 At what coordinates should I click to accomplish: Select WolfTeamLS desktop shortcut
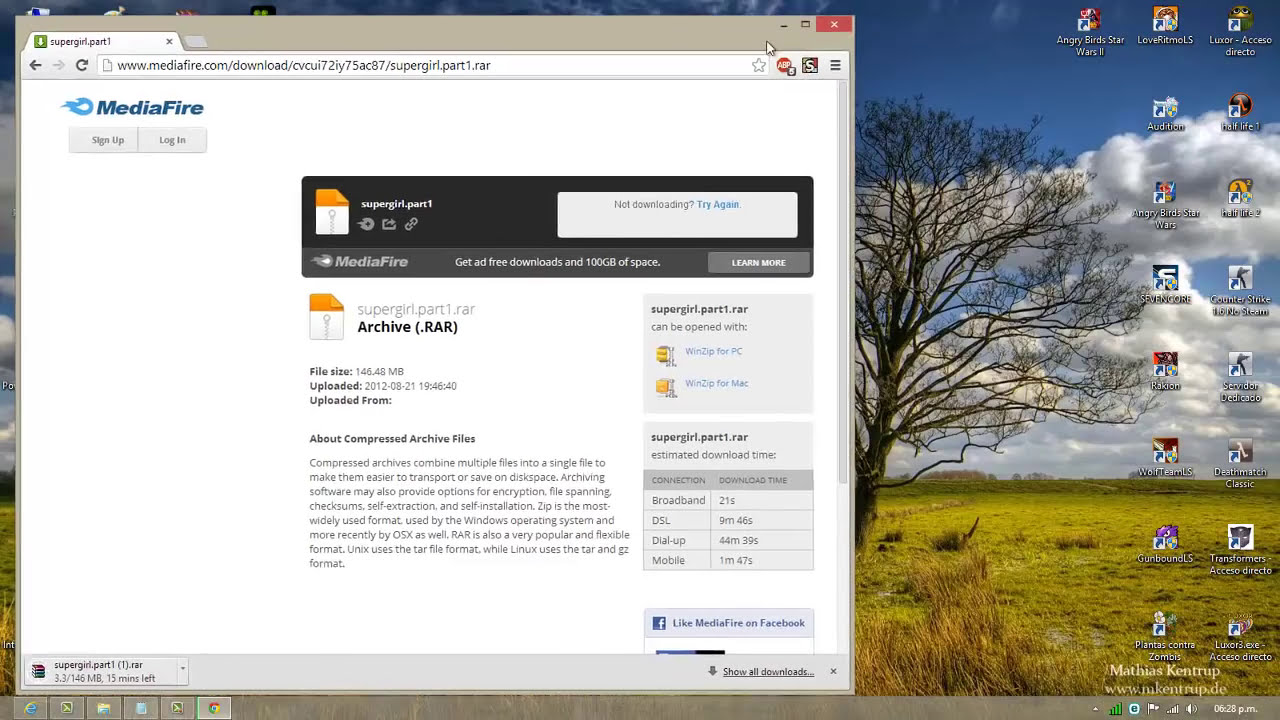[1165, 458]
